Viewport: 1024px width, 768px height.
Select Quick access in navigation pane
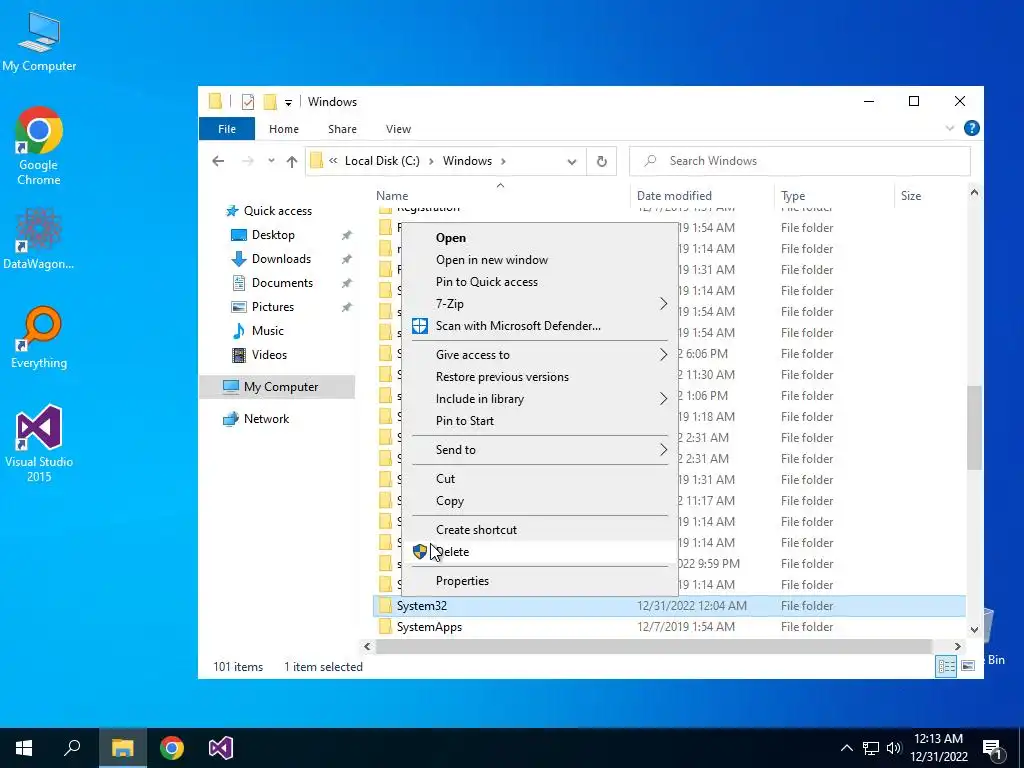pyautogui.click(x=278, y=211)
